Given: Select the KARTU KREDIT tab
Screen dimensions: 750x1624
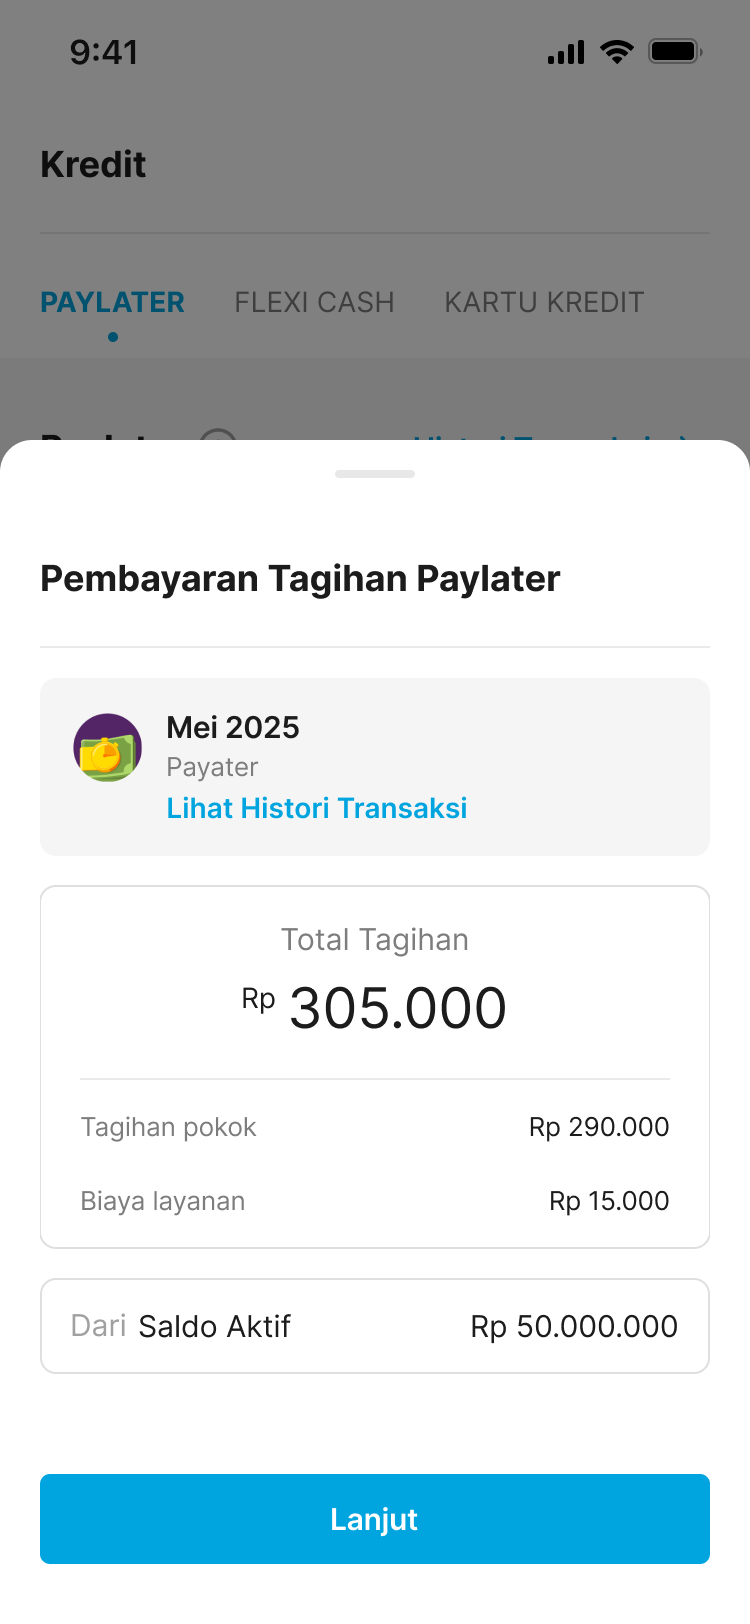Looking at the screenshot, I should pos(544,302).
